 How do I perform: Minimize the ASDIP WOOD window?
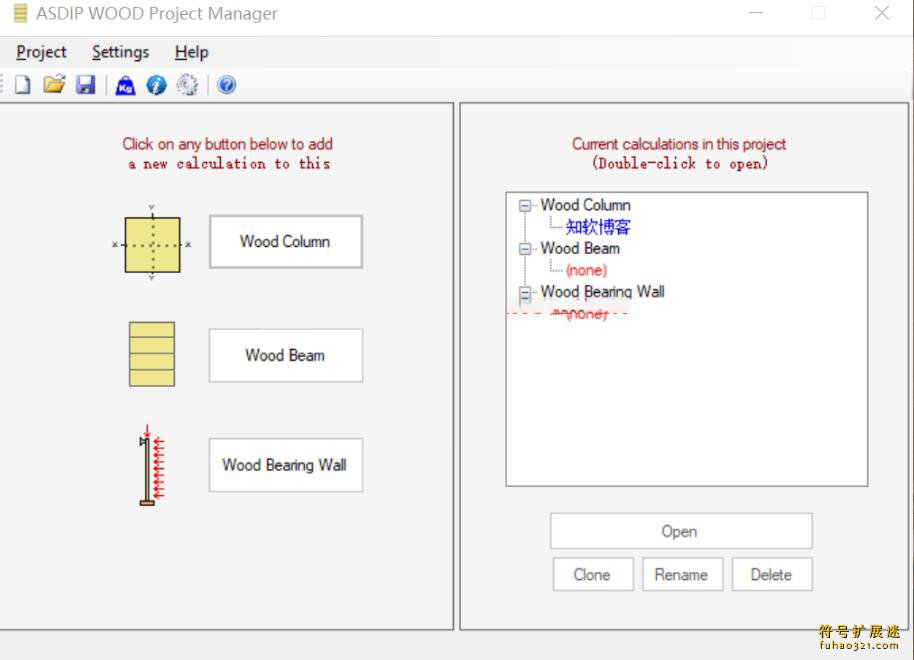[x=756, y=13]
